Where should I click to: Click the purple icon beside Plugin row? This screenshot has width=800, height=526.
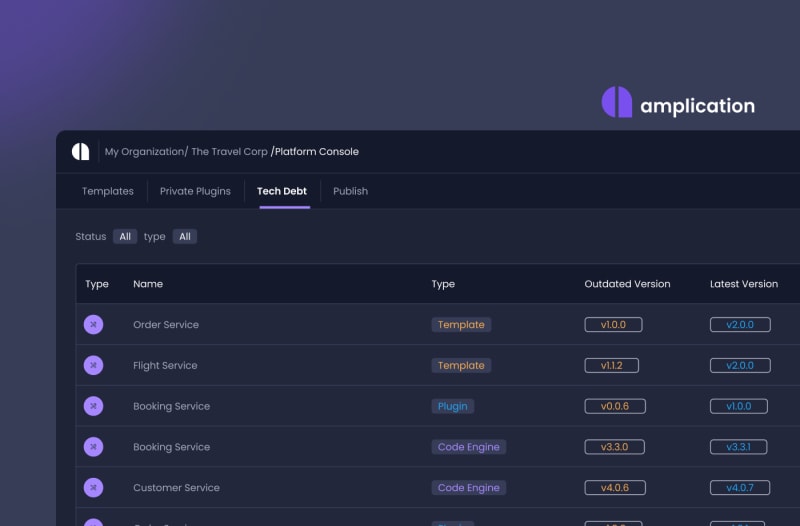[93, 406]
